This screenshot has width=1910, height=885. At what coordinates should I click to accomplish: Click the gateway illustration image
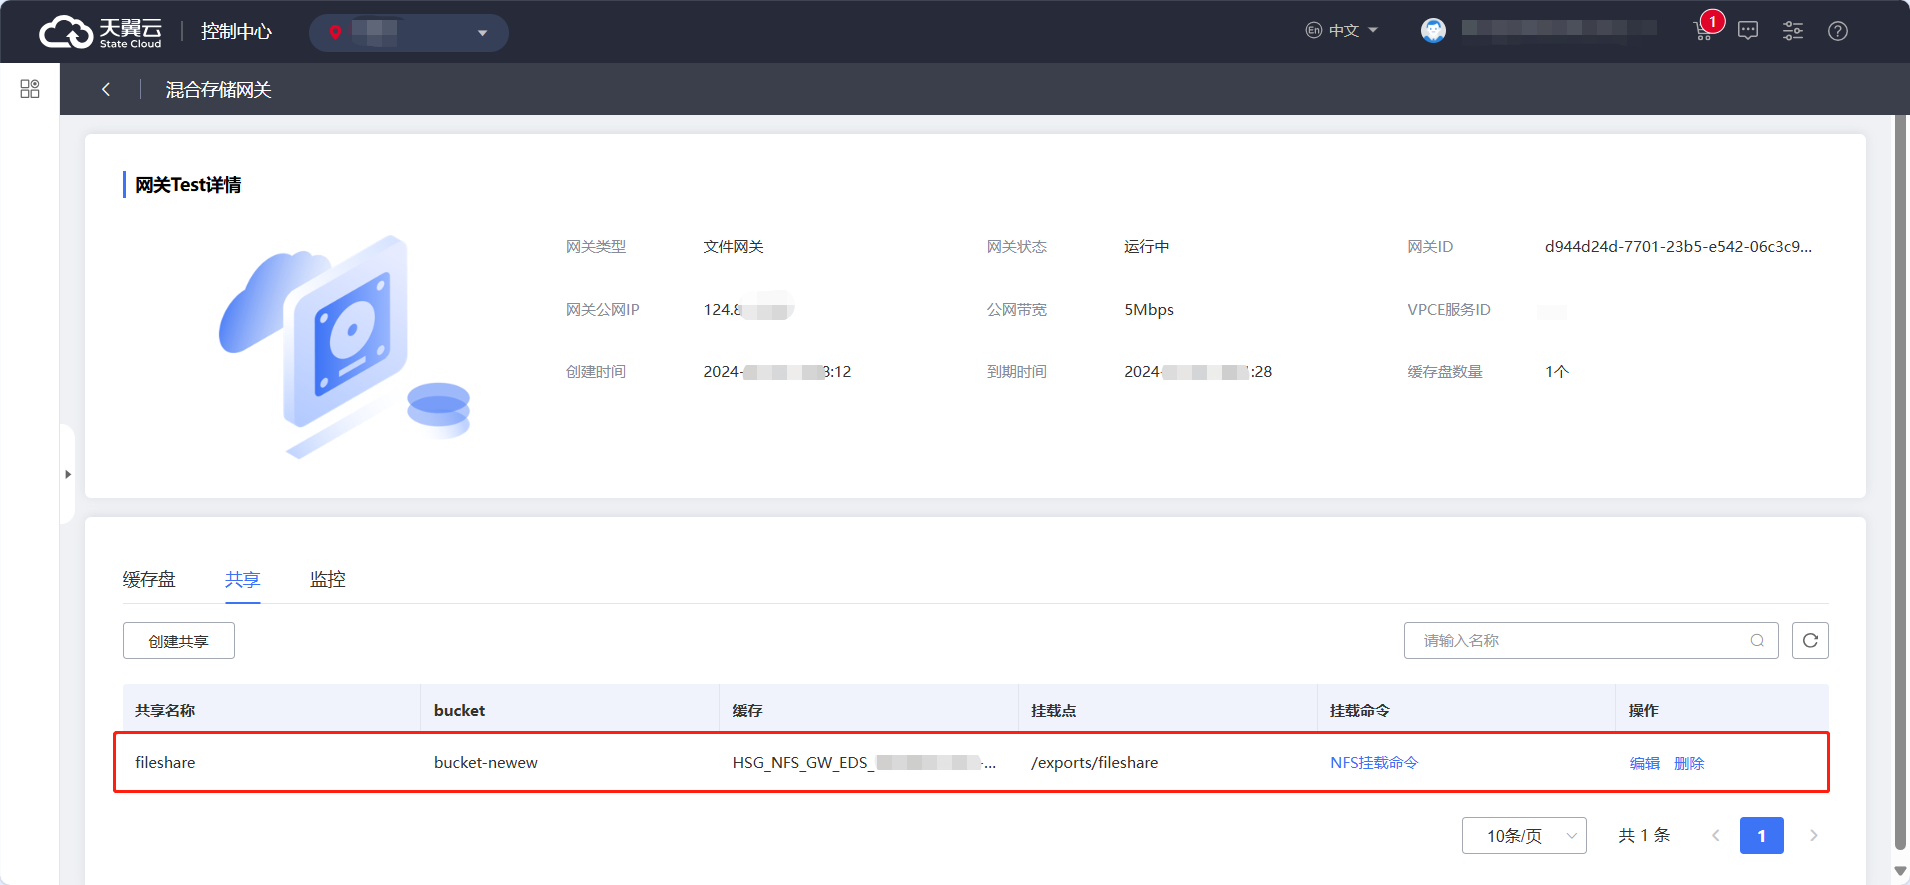pos(344,347)
